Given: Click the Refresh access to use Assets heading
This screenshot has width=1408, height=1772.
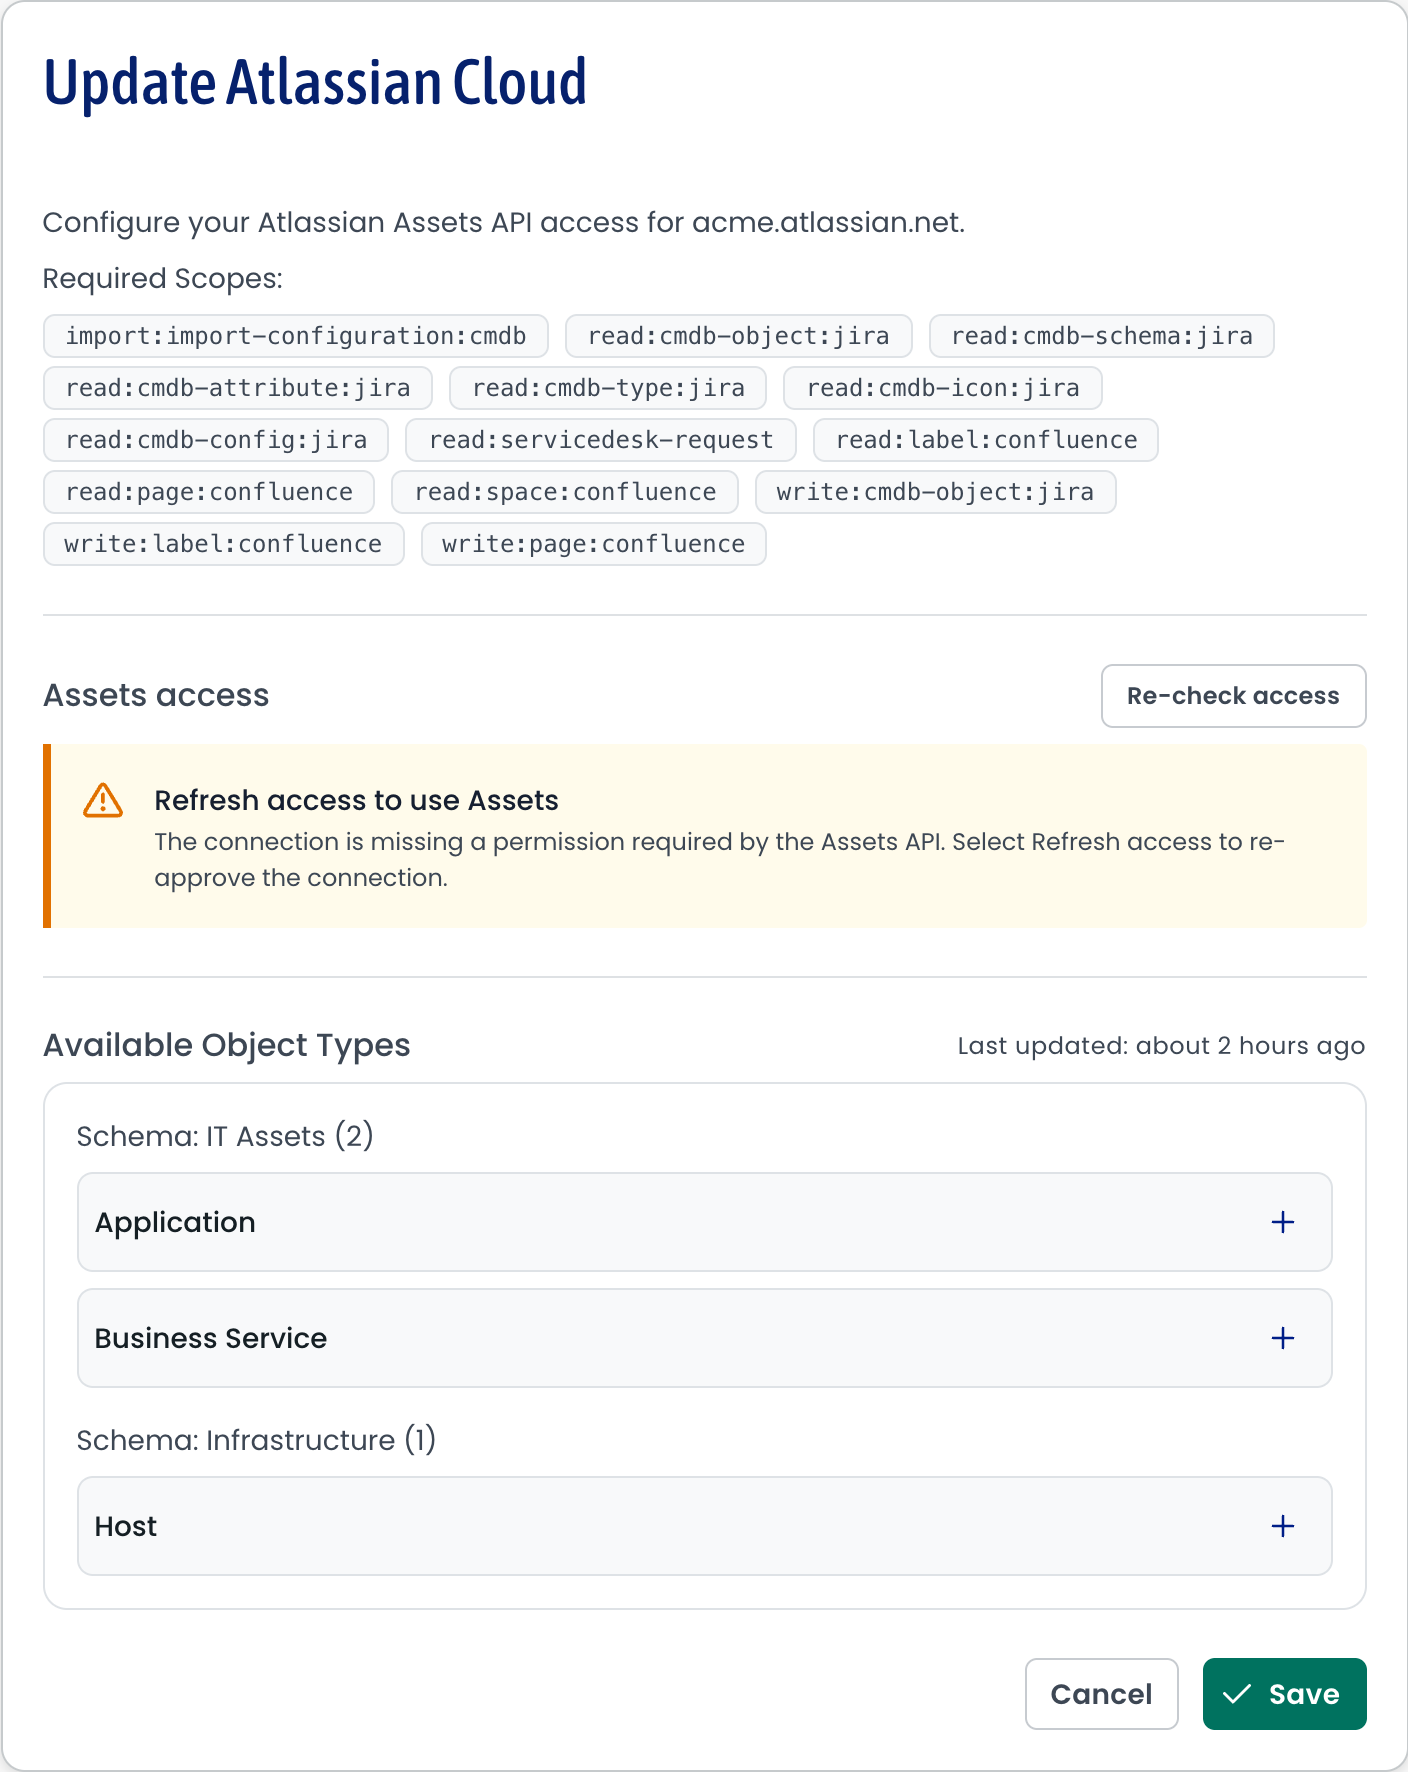Looking at the screenshot, I should pyautogui.click(x=356, y=801).
